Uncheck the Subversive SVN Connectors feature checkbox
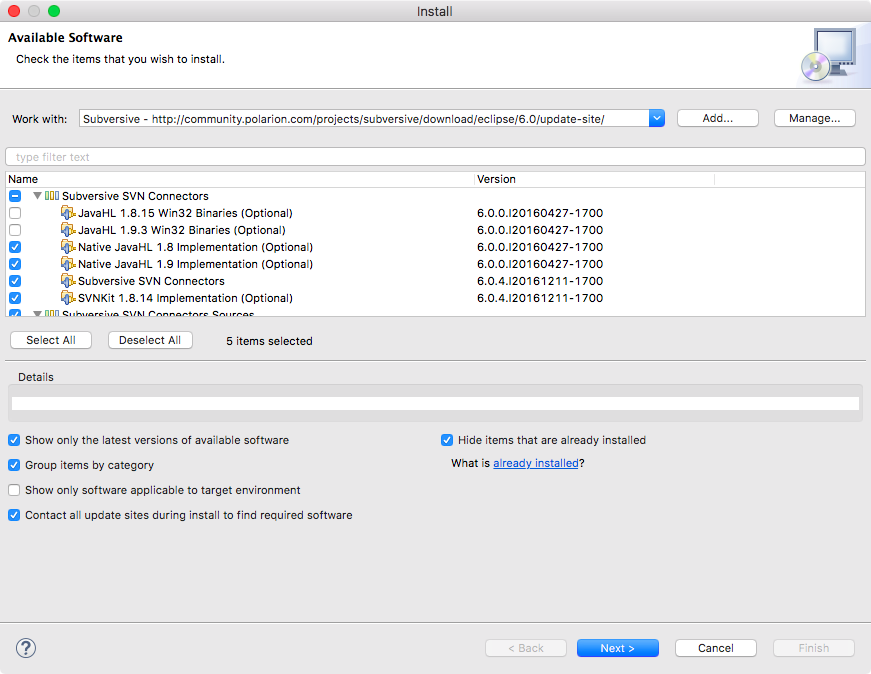 [15, 281]
